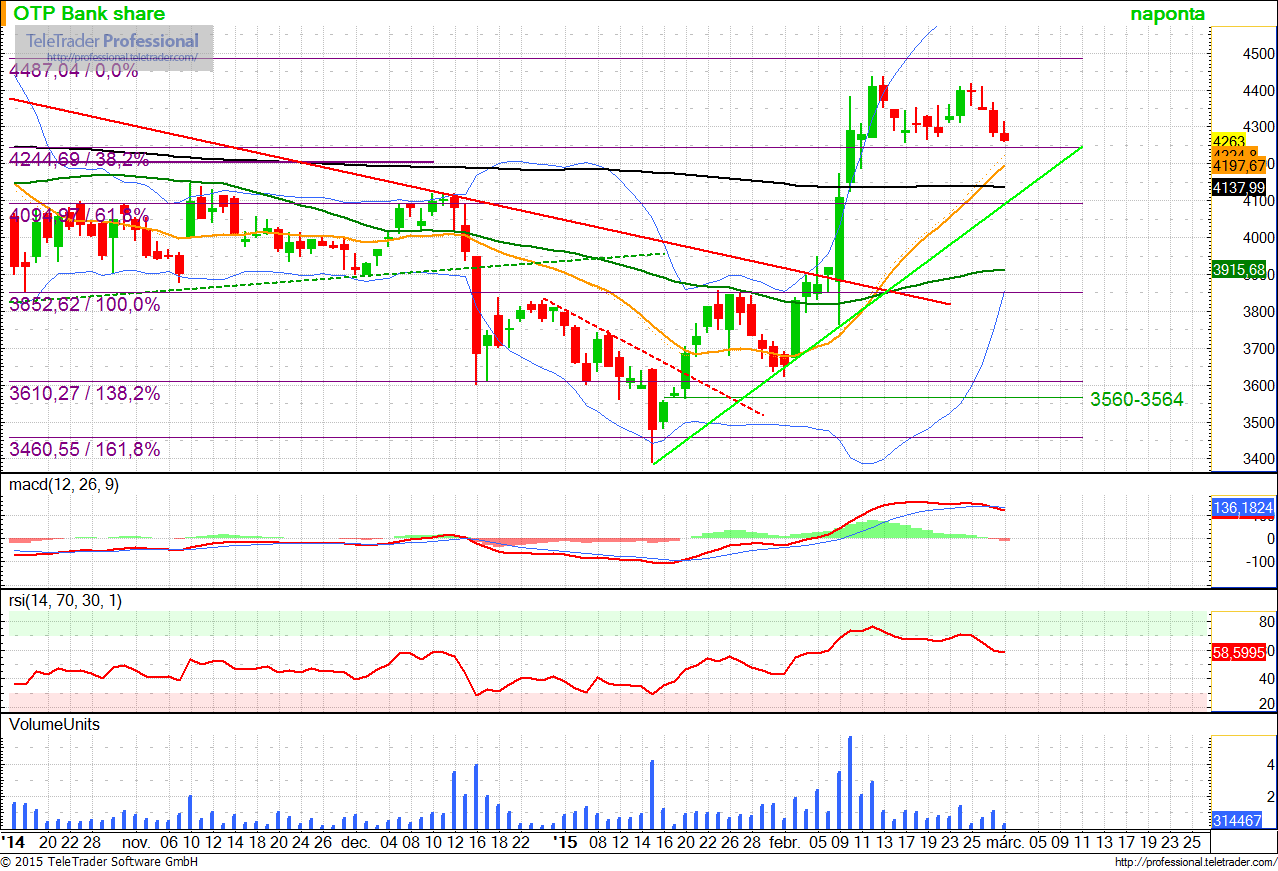This screenshot has height=871, width=1278.
Task: Click the orange 4197,67 moving average tag
Action: coord(1240,165)
